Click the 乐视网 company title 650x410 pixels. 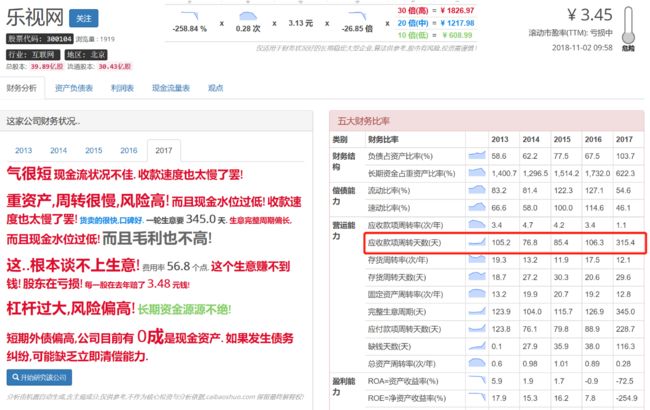point(35,18)
